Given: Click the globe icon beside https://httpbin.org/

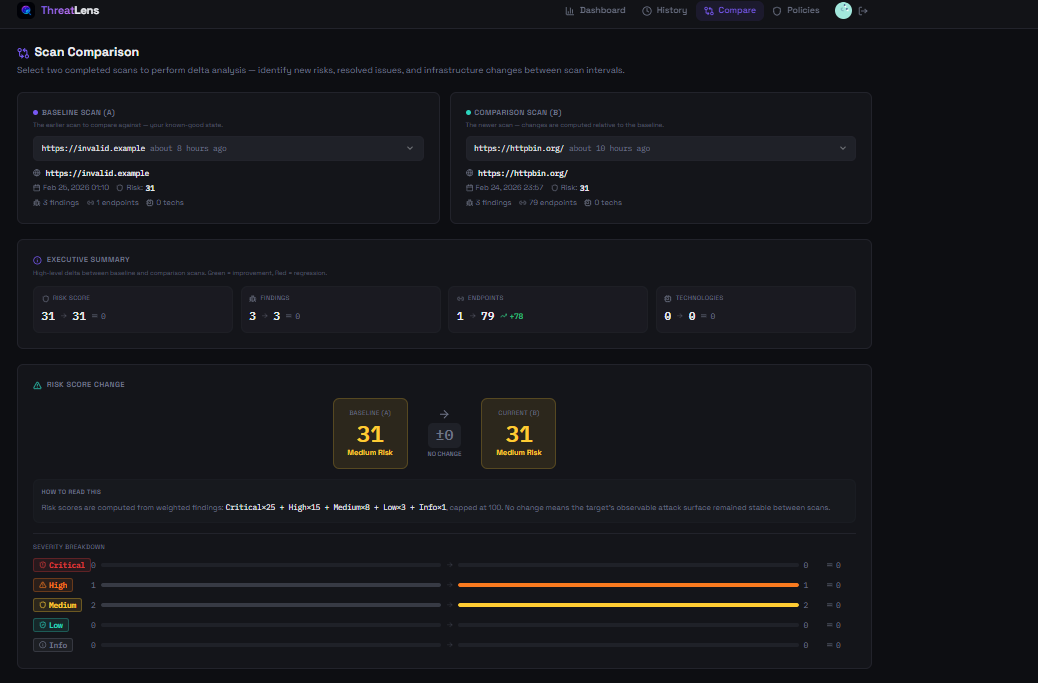Looking at the screenshot, I should (x=469, y=173).
